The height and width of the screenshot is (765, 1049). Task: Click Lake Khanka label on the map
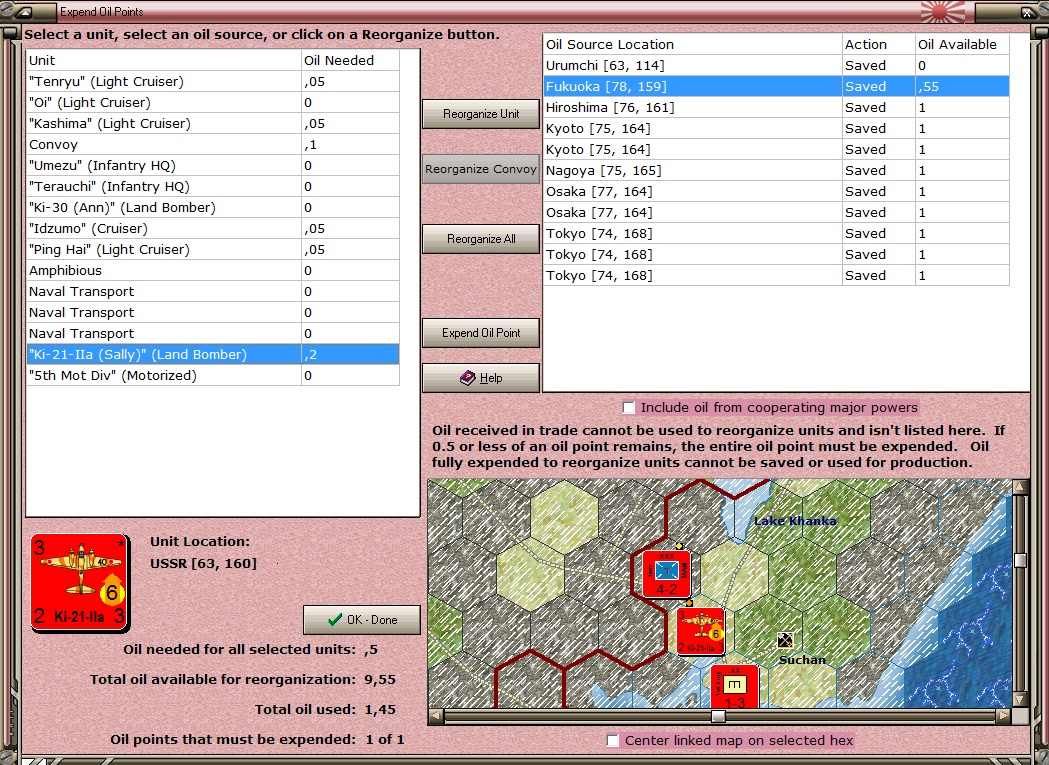click(795, 521)
